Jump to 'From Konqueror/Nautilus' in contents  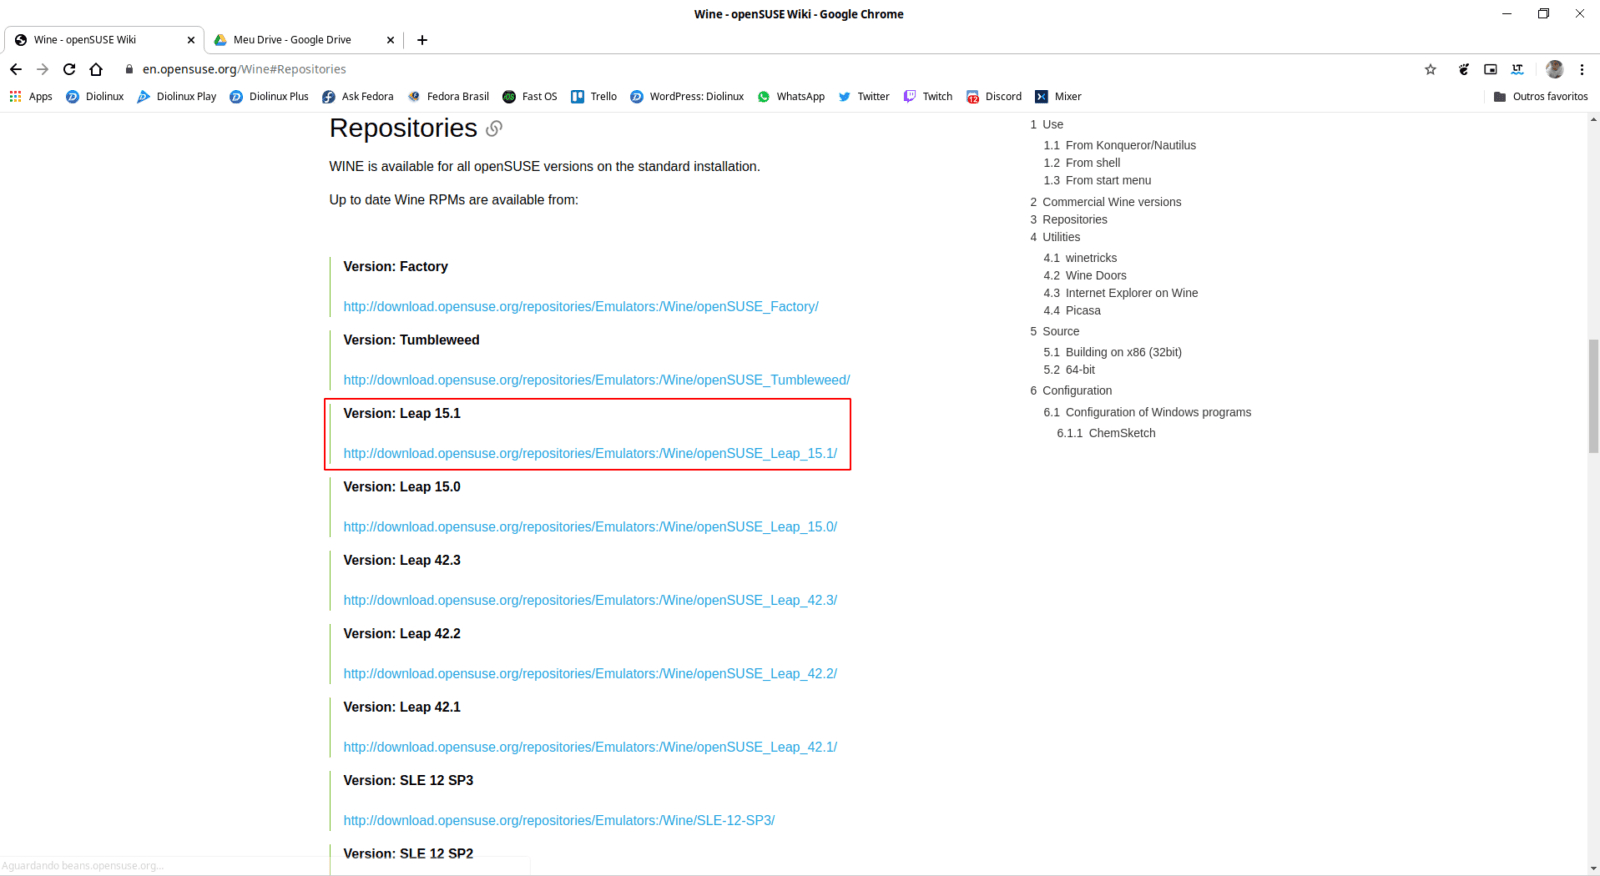pyautogui.click(x=1120, y=145)
